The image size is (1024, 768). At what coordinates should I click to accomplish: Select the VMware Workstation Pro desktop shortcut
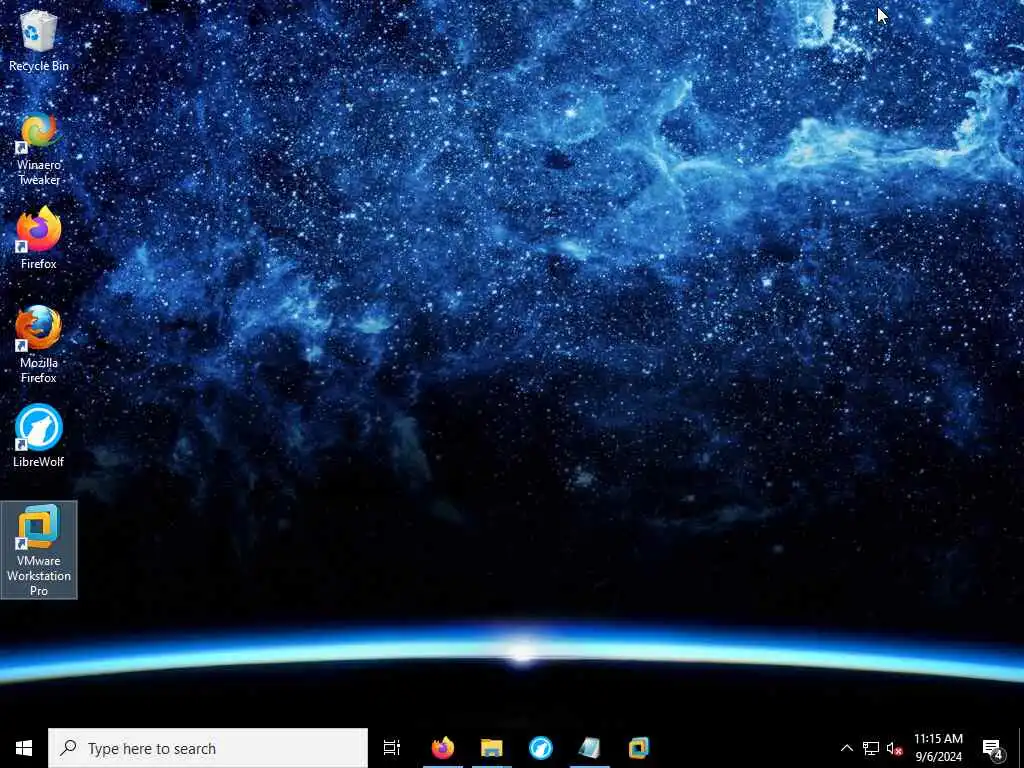pos(39,550)
